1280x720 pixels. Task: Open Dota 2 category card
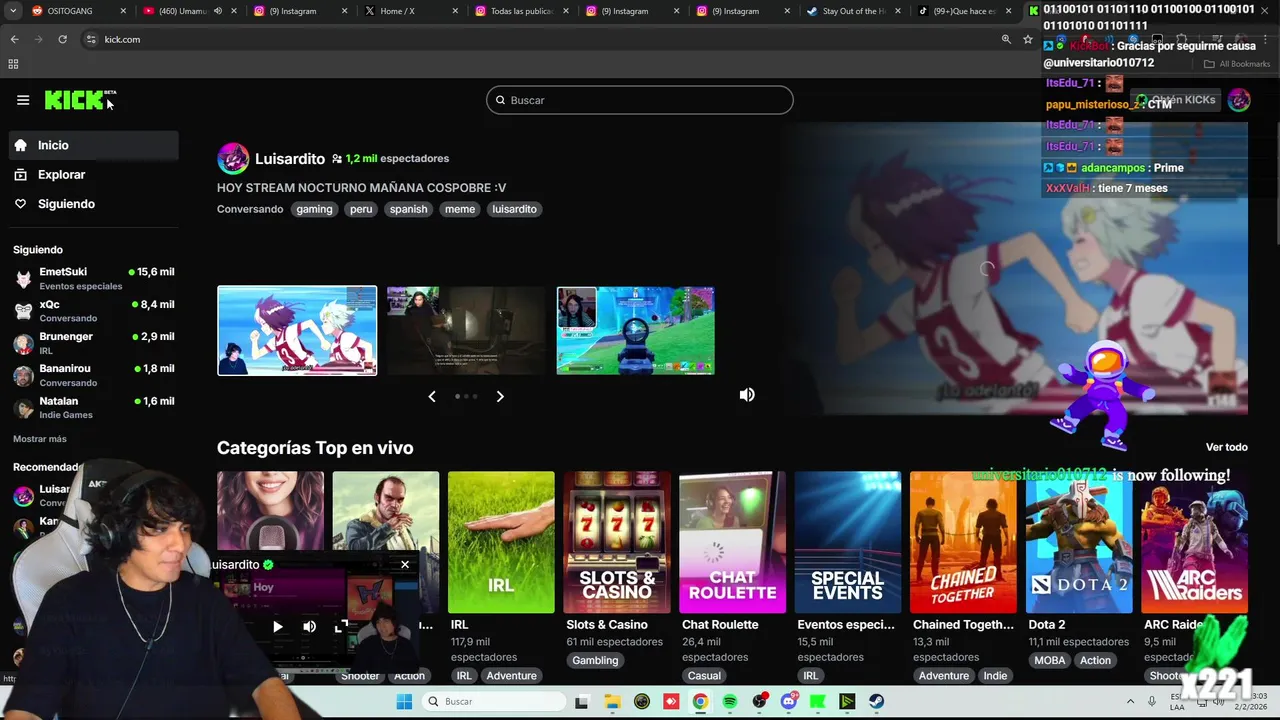1079,542
